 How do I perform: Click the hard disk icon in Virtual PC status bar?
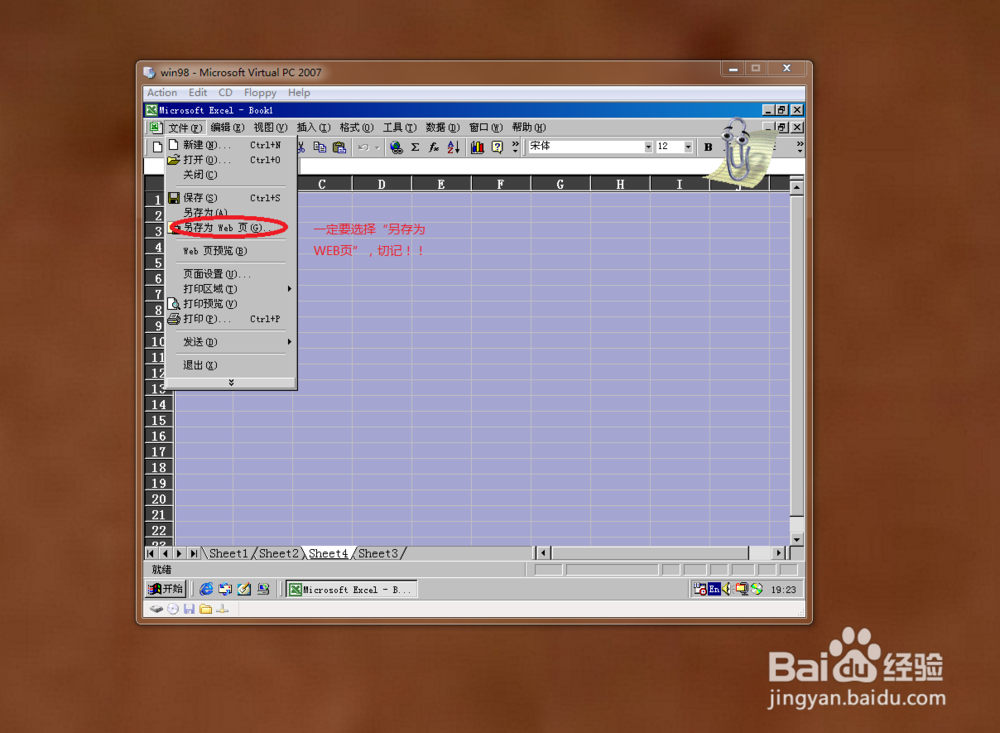click(156, 609)
